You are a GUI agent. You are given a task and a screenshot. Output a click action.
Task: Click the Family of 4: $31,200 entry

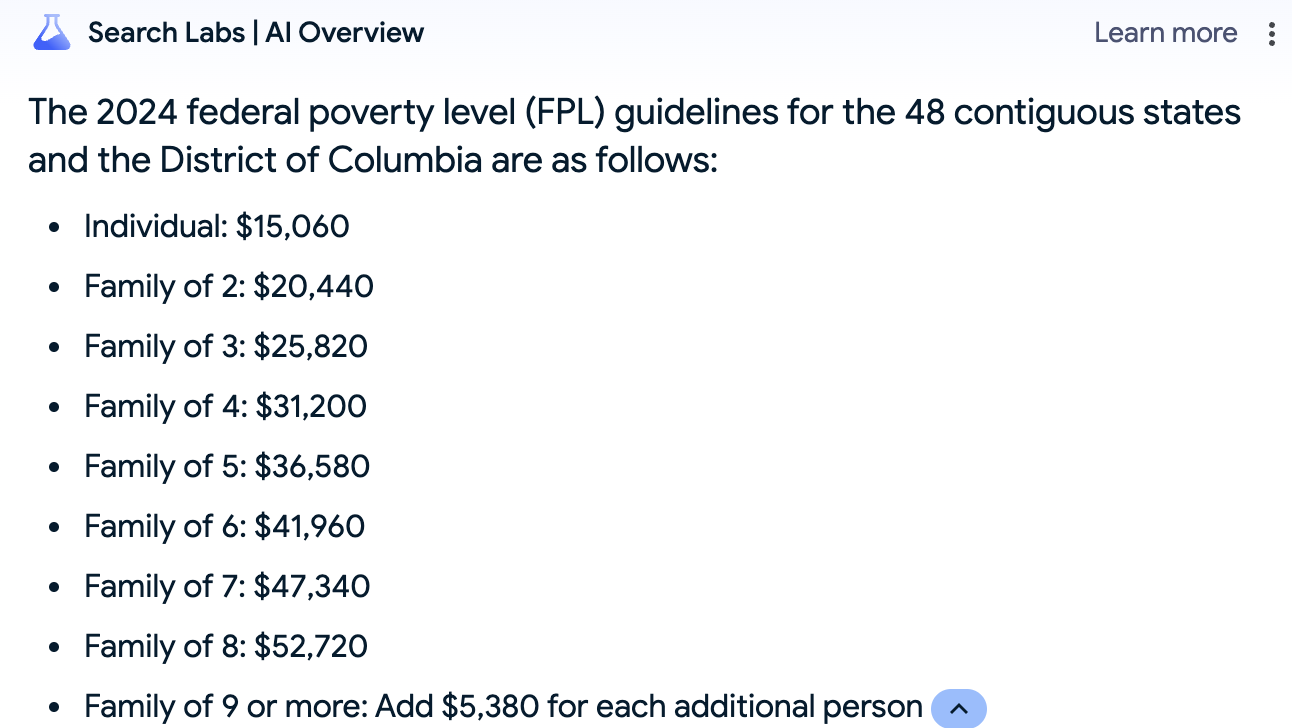225,407
